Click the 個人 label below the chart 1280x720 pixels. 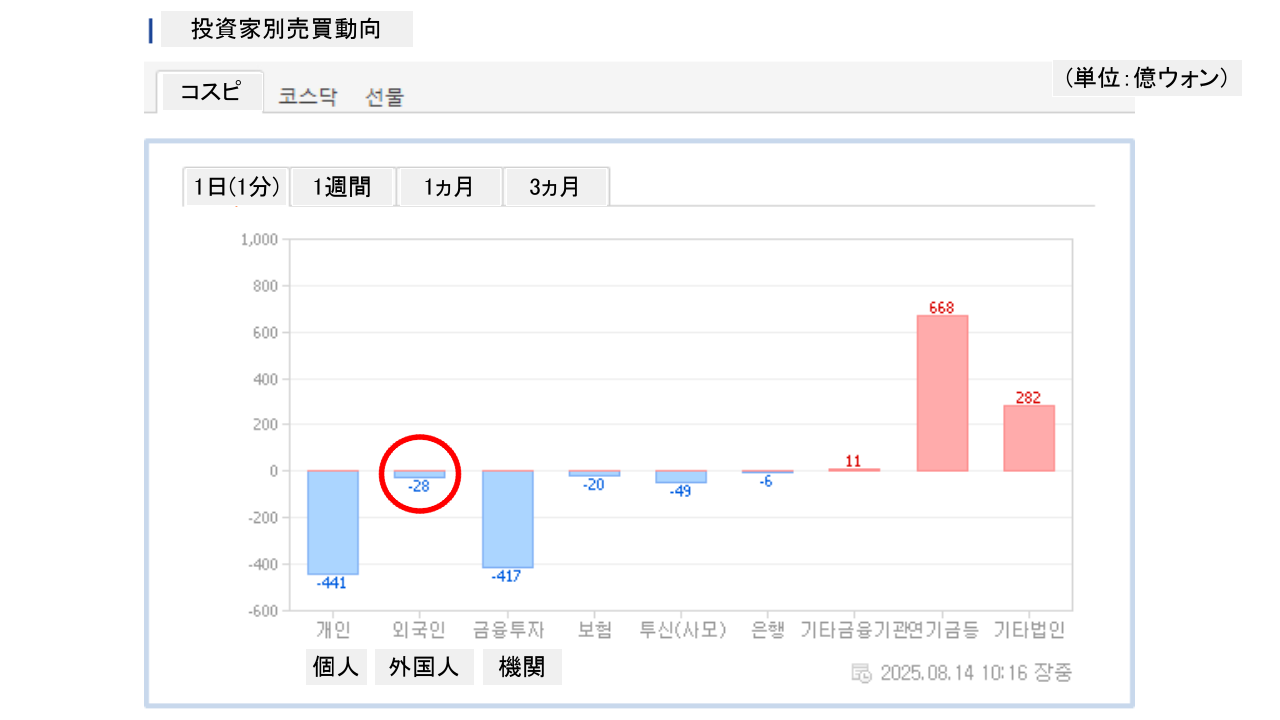[x=336, y=667]
